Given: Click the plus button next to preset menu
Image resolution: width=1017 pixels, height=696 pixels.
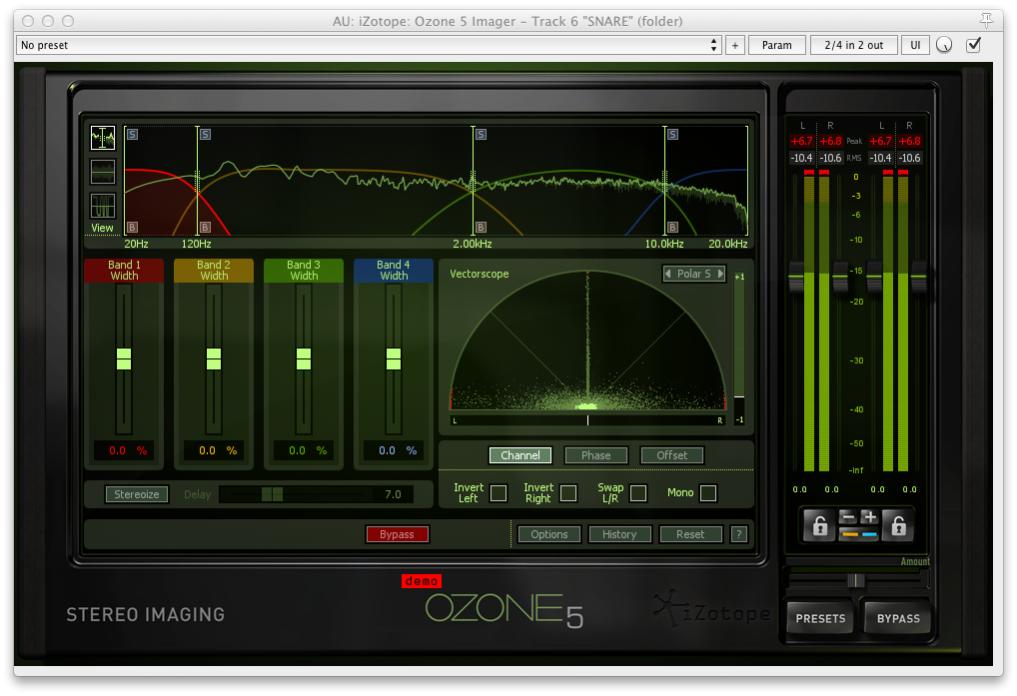Looking at the screenshot, I should 735,45.
